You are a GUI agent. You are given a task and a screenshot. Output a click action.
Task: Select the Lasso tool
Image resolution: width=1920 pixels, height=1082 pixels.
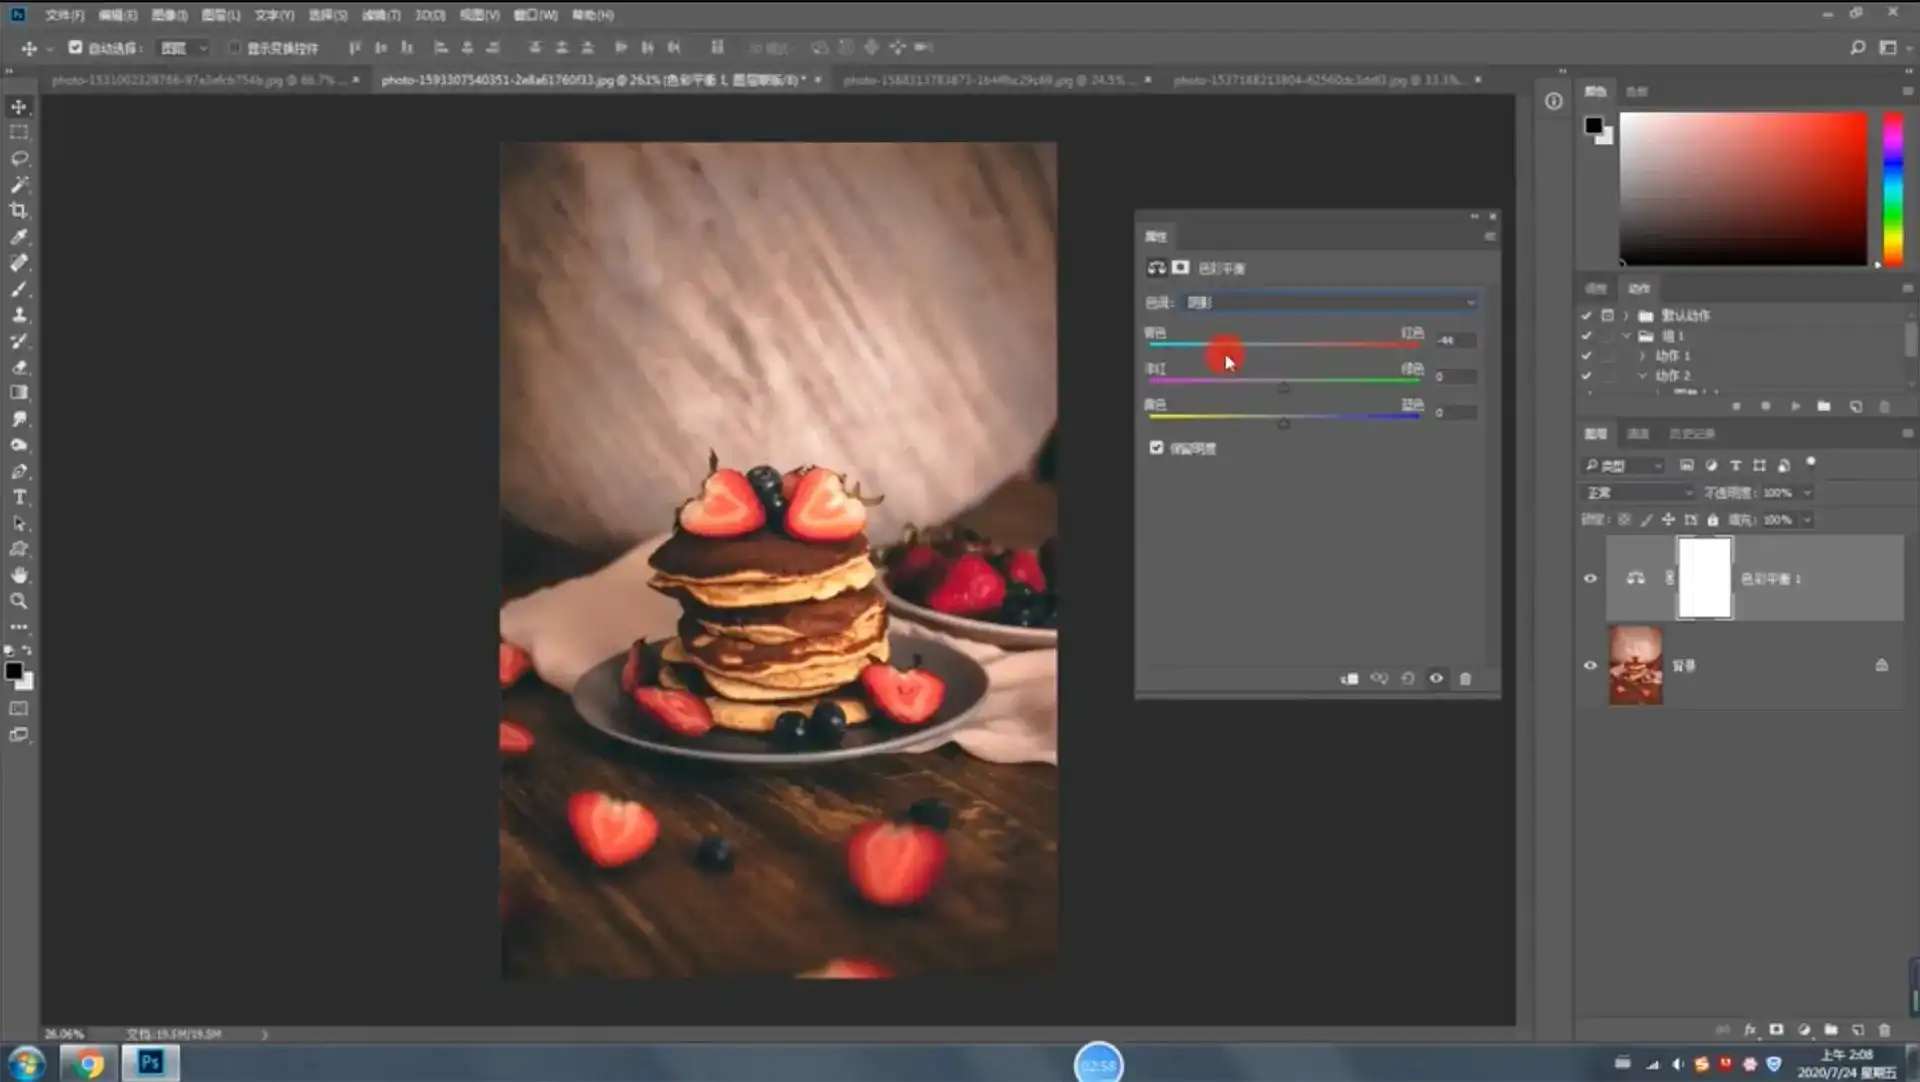coord(19,159)
